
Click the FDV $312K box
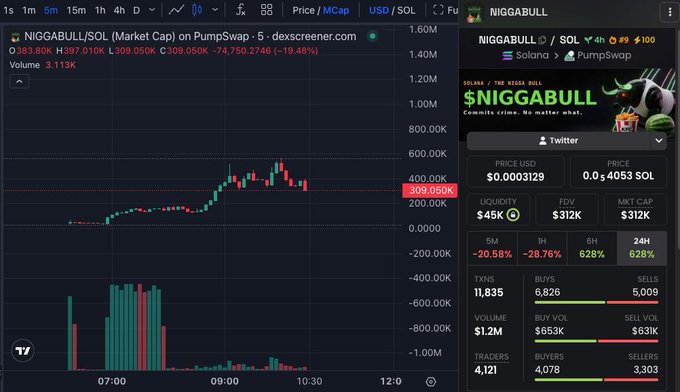[567, 209]
